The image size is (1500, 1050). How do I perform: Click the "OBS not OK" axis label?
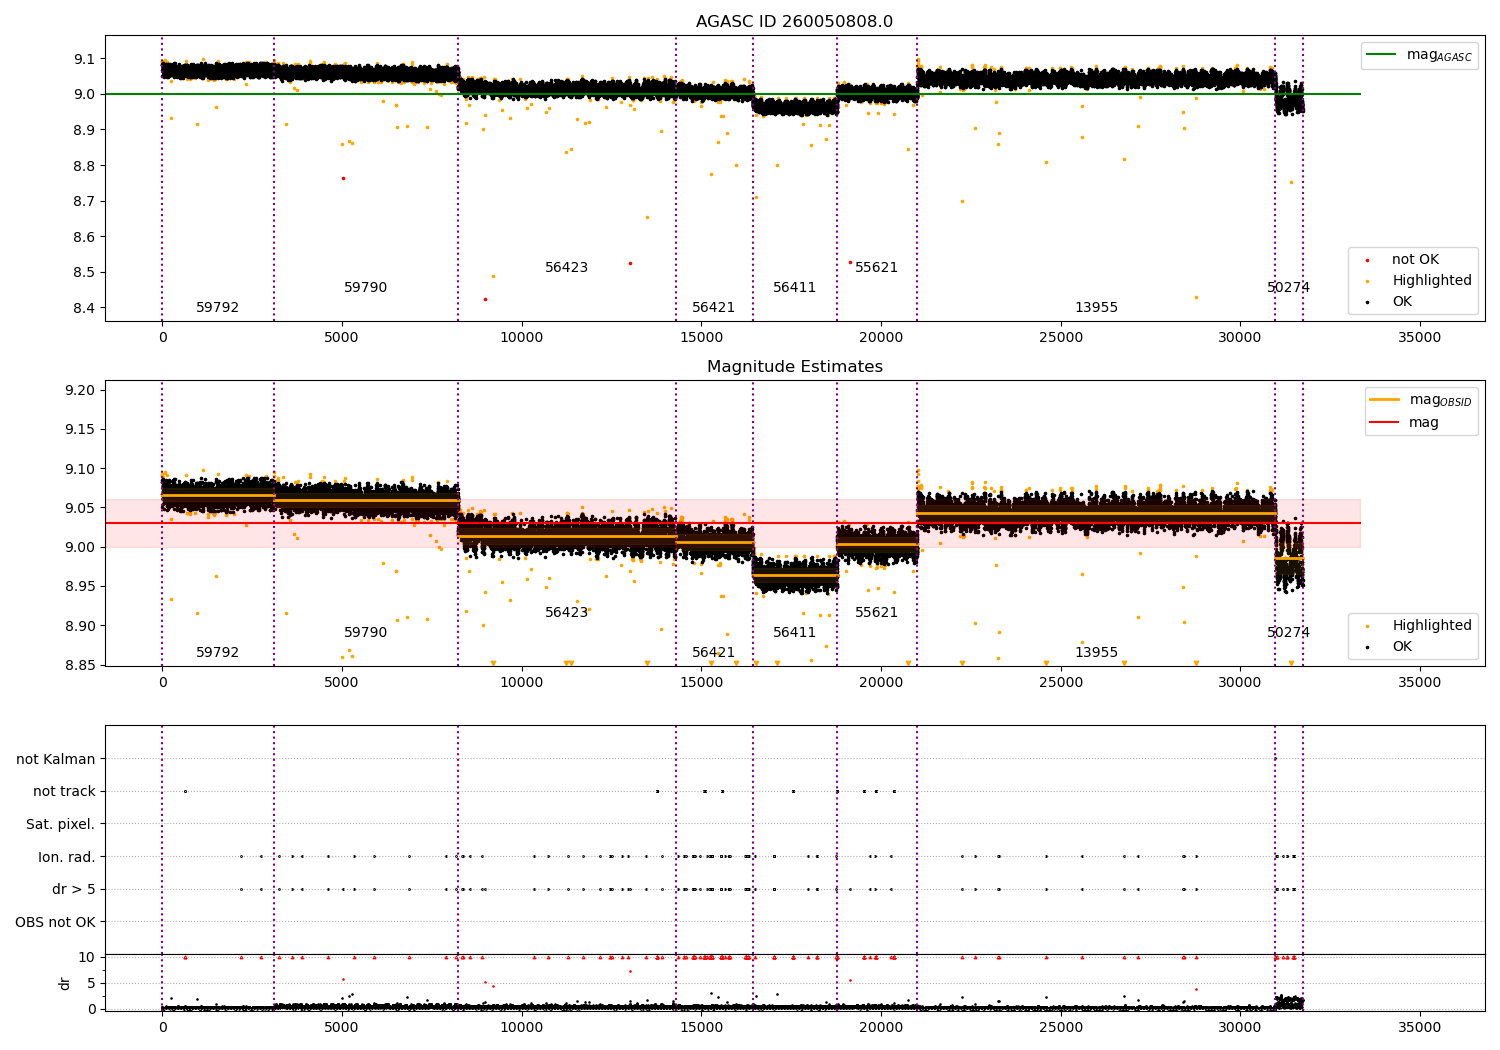click(56, 922)
